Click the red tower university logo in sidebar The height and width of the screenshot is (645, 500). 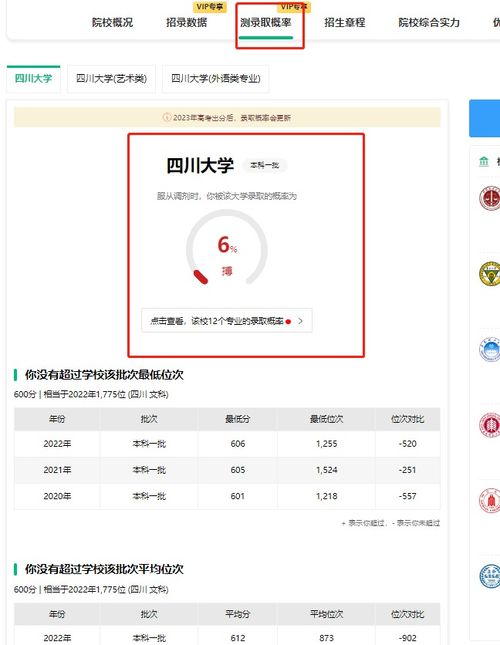tap(490, 501)
